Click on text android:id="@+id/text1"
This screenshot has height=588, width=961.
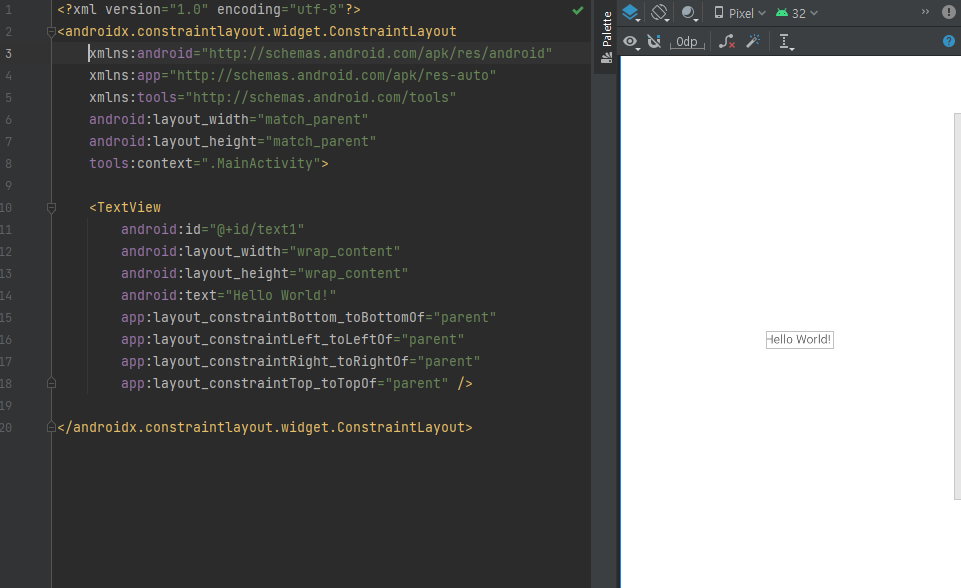point(212,229)
